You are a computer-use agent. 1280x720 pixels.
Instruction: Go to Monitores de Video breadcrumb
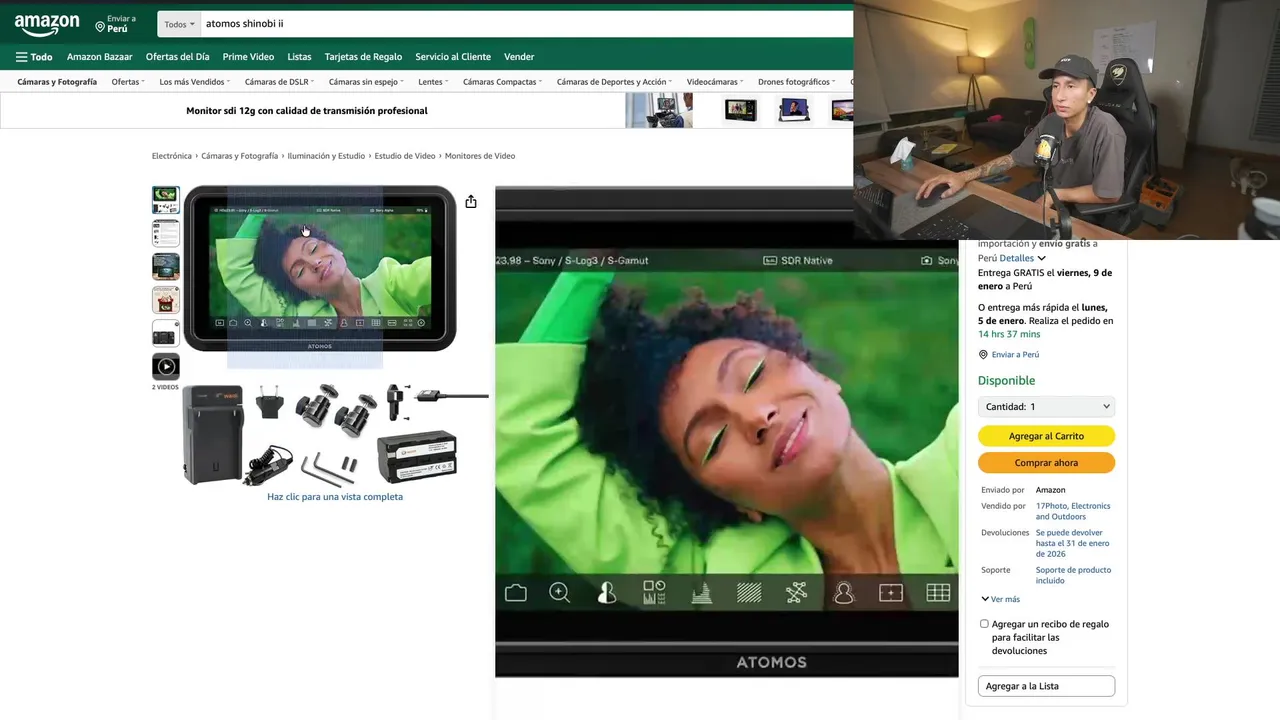480,156
